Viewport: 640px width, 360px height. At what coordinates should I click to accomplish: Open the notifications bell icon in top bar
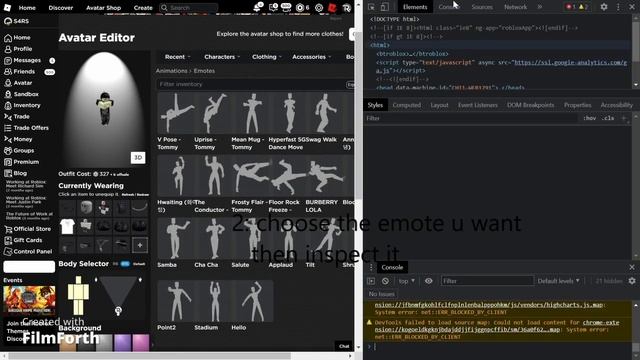[258, 7]
